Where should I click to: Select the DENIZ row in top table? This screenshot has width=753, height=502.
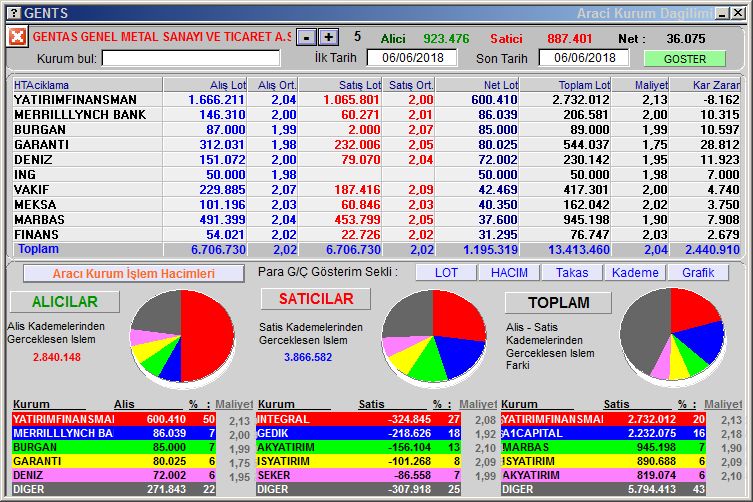[x=376, y=159]
